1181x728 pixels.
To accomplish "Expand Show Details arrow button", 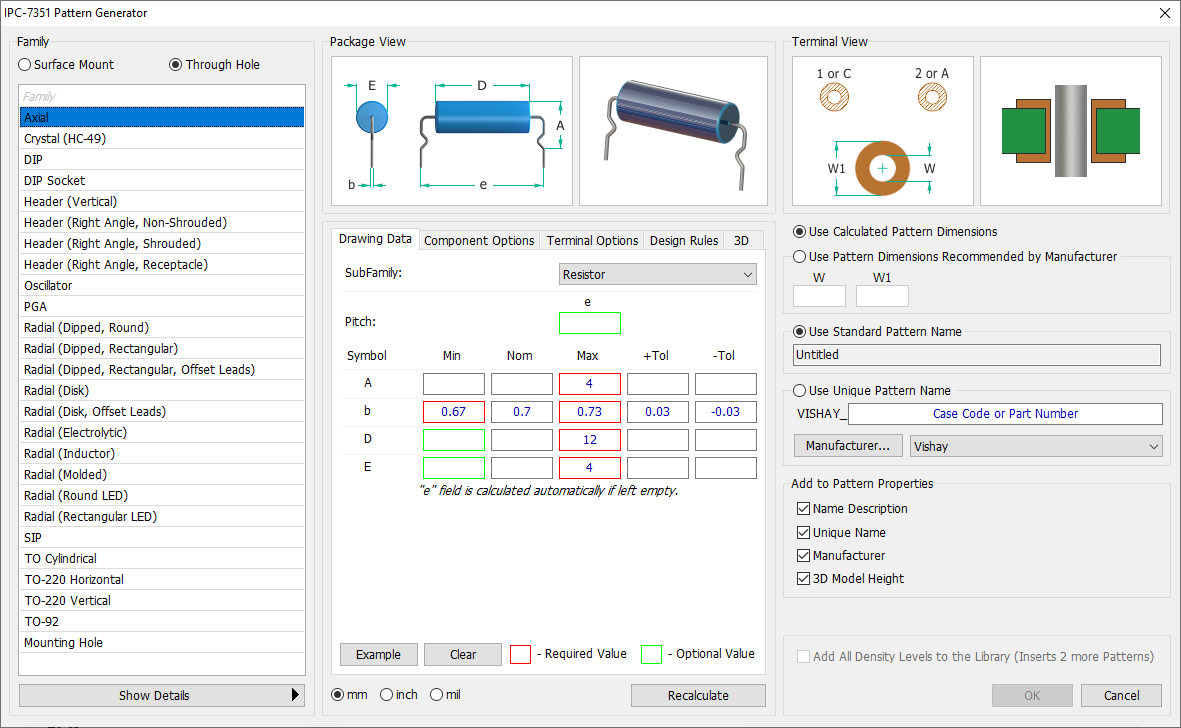I will 162,696.
